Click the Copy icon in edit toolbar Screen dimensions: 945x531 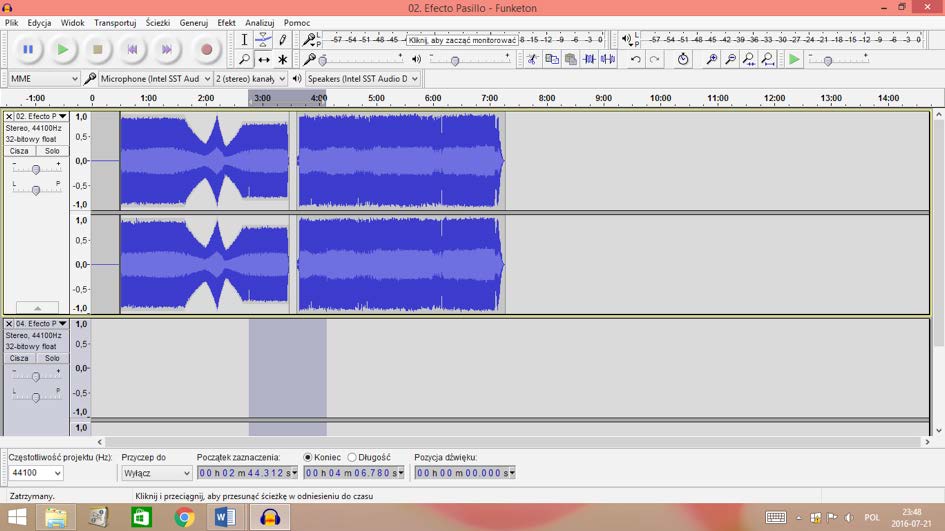pyautogui.click(x=551, y=59)
